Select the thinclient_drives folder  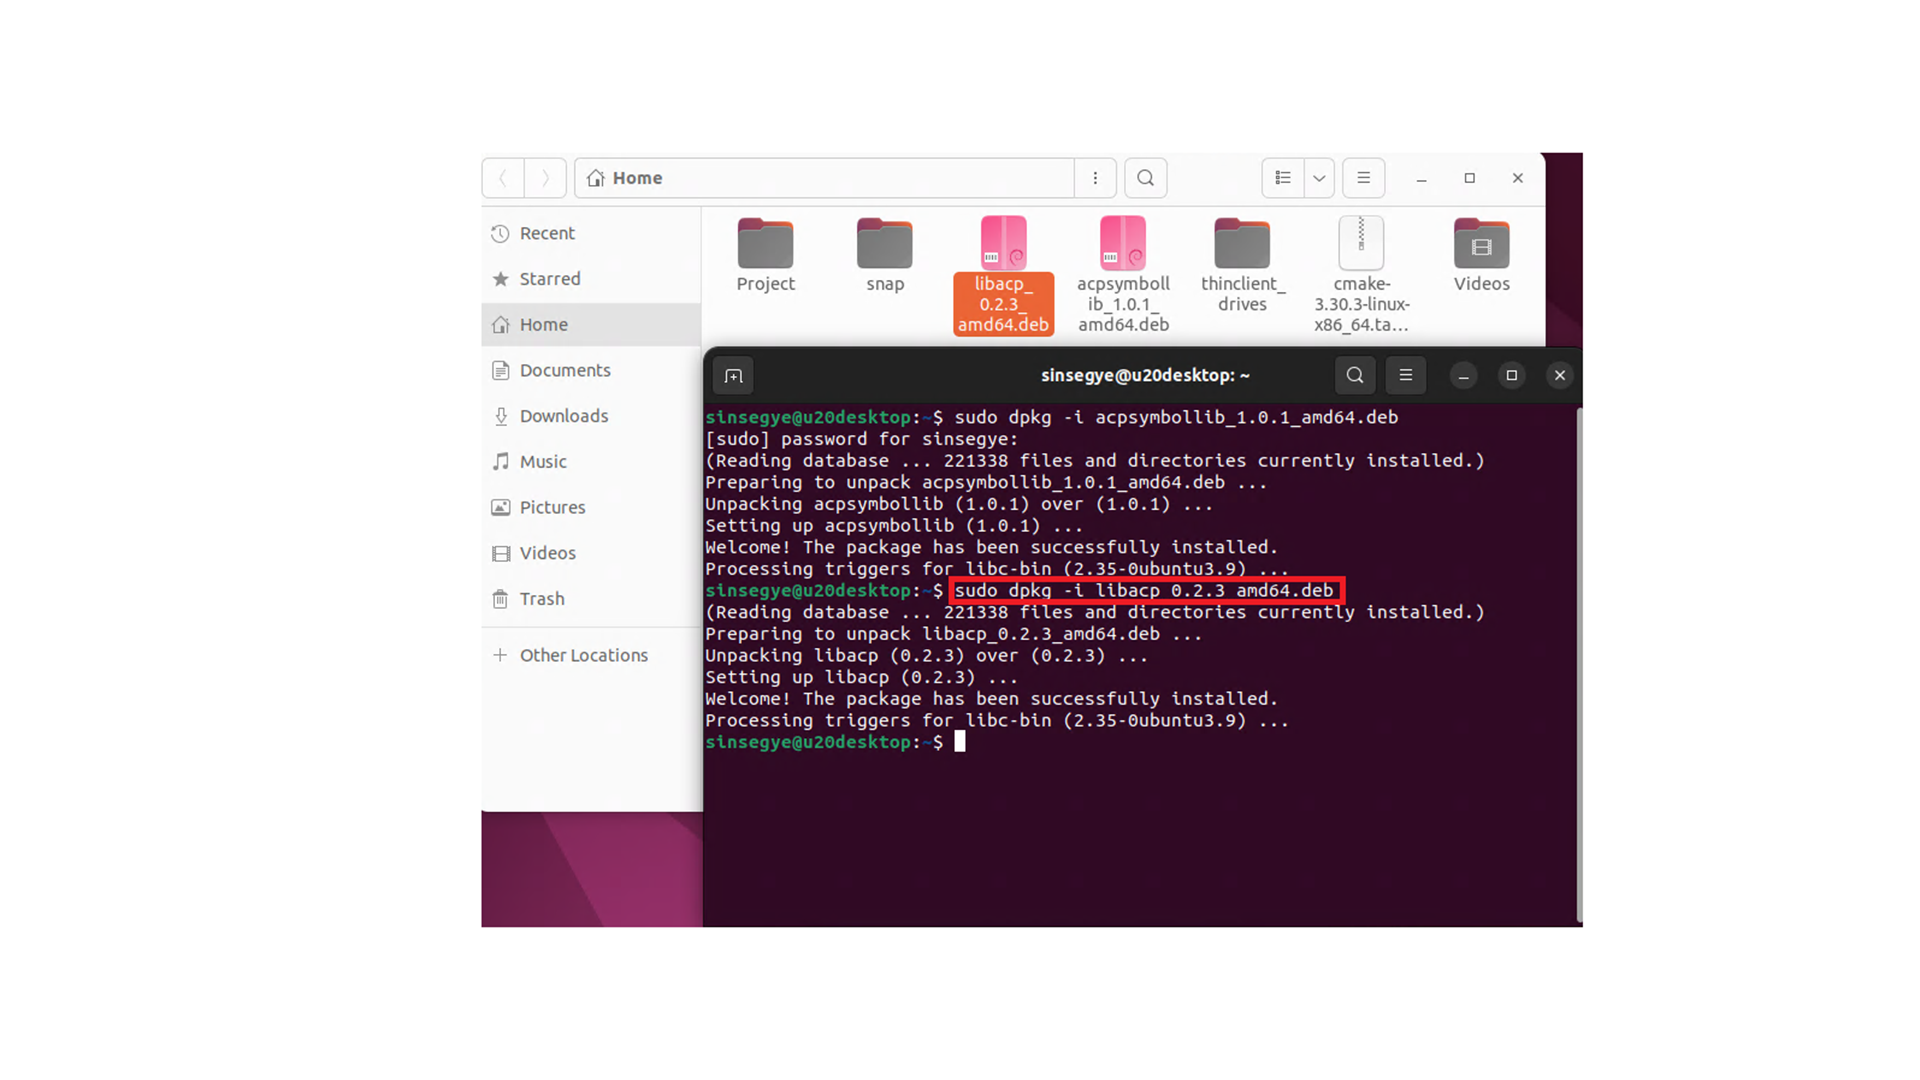[x=1242, y=245]
